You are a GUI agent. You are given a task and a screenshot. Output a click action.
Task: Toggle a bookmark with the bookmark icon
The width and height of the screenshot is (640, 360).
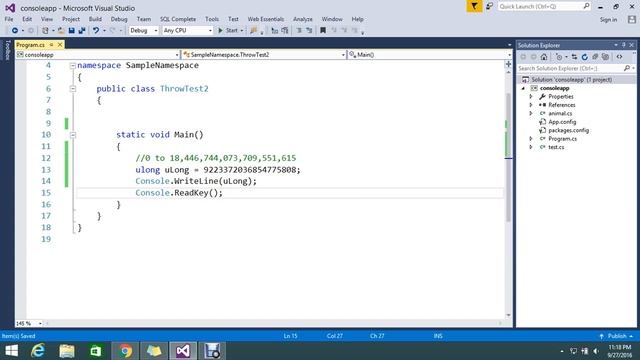coord(323,31)
